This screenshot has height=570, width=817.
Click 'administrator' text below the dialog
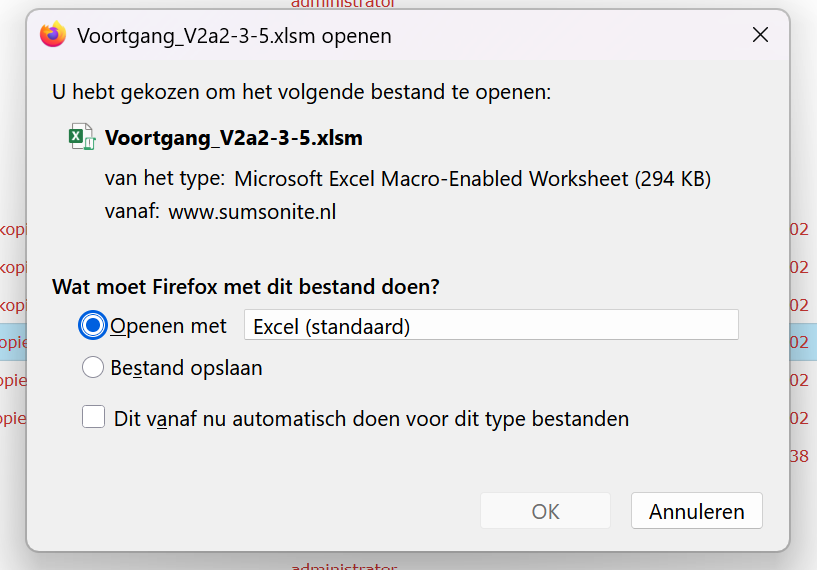[x=344, y=566]
